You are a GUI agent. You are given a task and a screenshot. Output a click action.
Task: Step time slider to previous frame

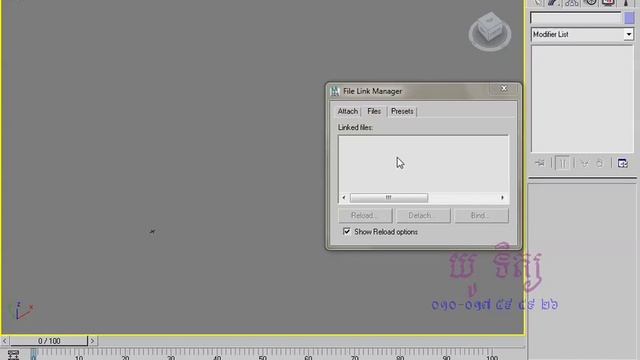pos(4,340)
